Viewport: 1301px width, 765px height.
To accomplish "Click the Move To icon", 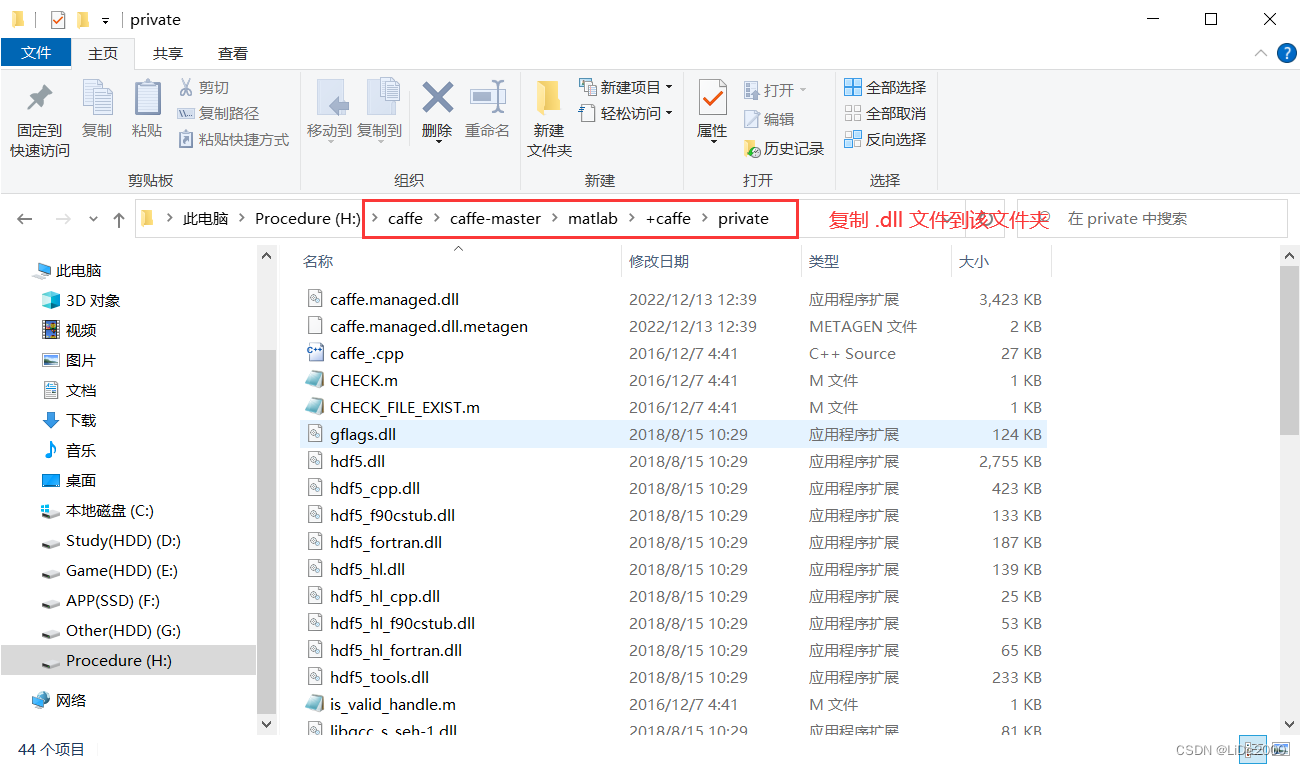I will coord(331,98).
